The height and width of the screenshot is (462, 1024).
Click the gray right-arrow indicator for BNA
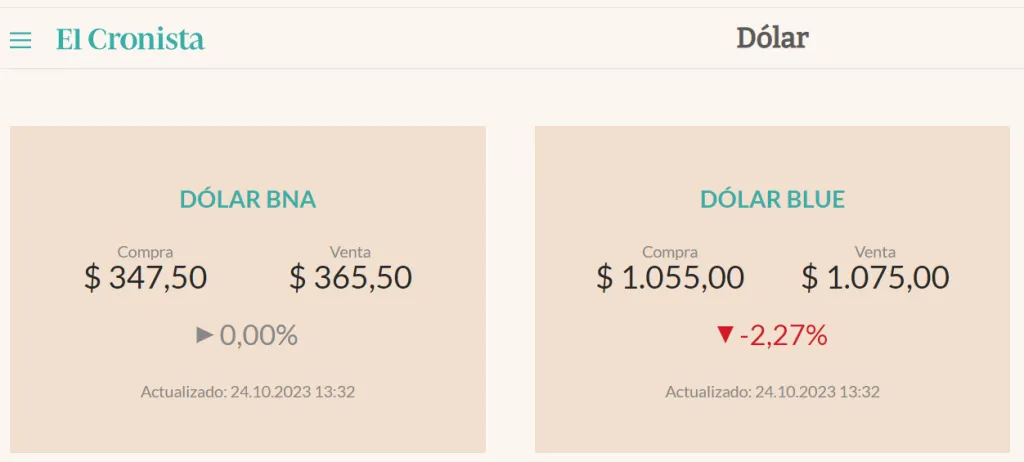coord(205,335)
